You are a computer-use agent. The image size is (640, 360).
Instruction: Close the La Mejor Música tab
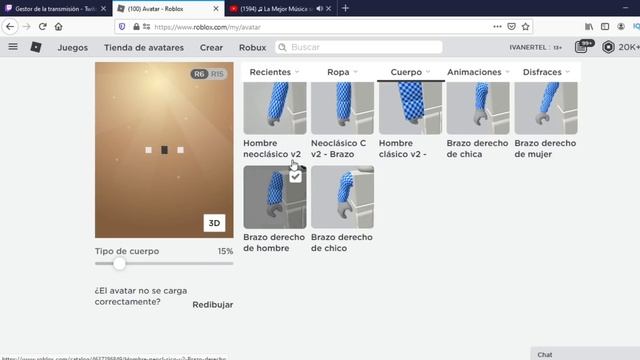click(329, 9)
